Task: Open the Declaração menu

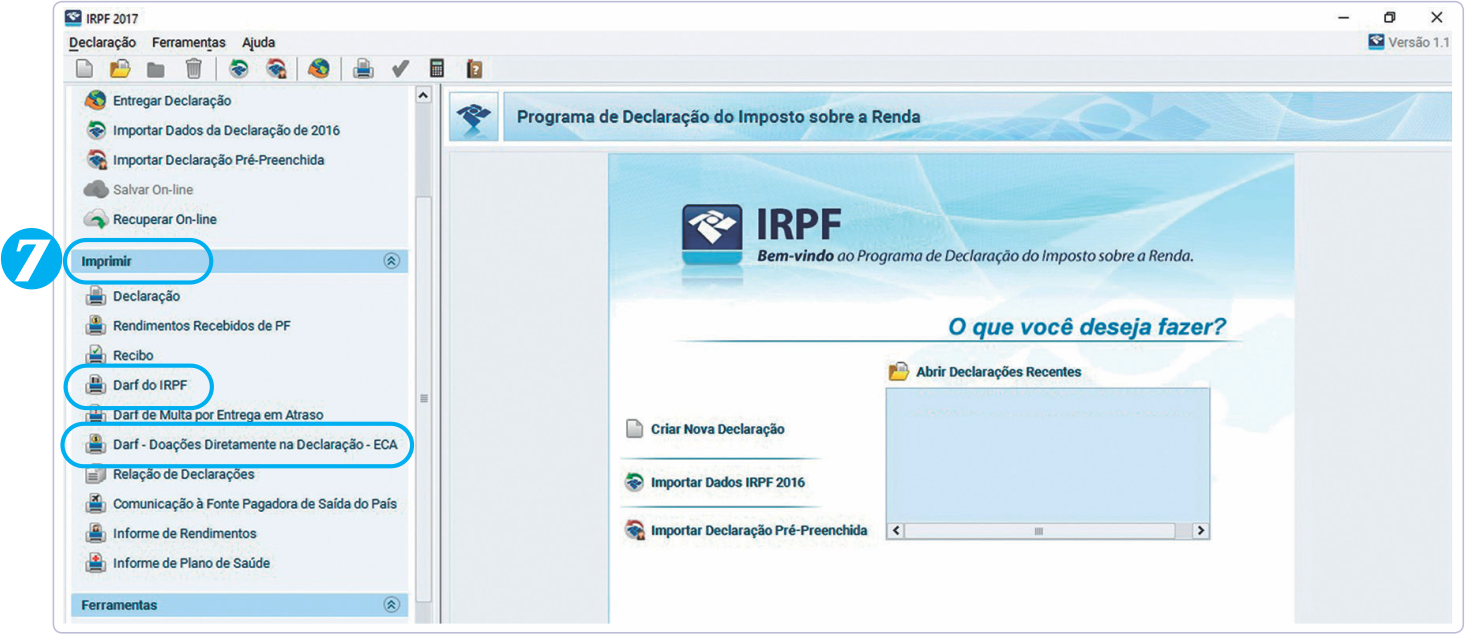Action: [x=102, y=42]
